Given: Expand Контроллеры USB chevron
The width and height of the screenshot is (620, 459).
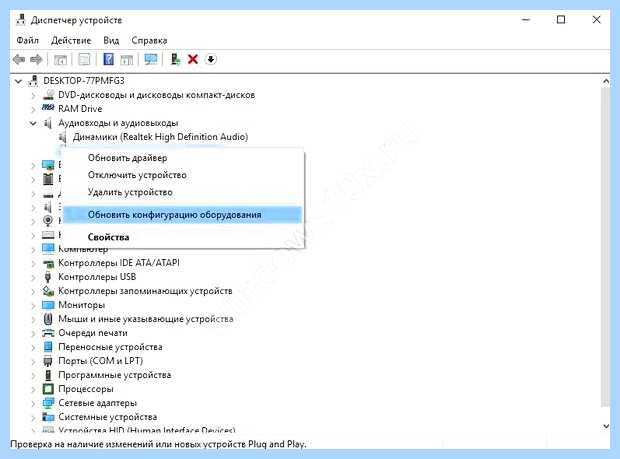Looking at the screenshot, I should tap(34, 278).
